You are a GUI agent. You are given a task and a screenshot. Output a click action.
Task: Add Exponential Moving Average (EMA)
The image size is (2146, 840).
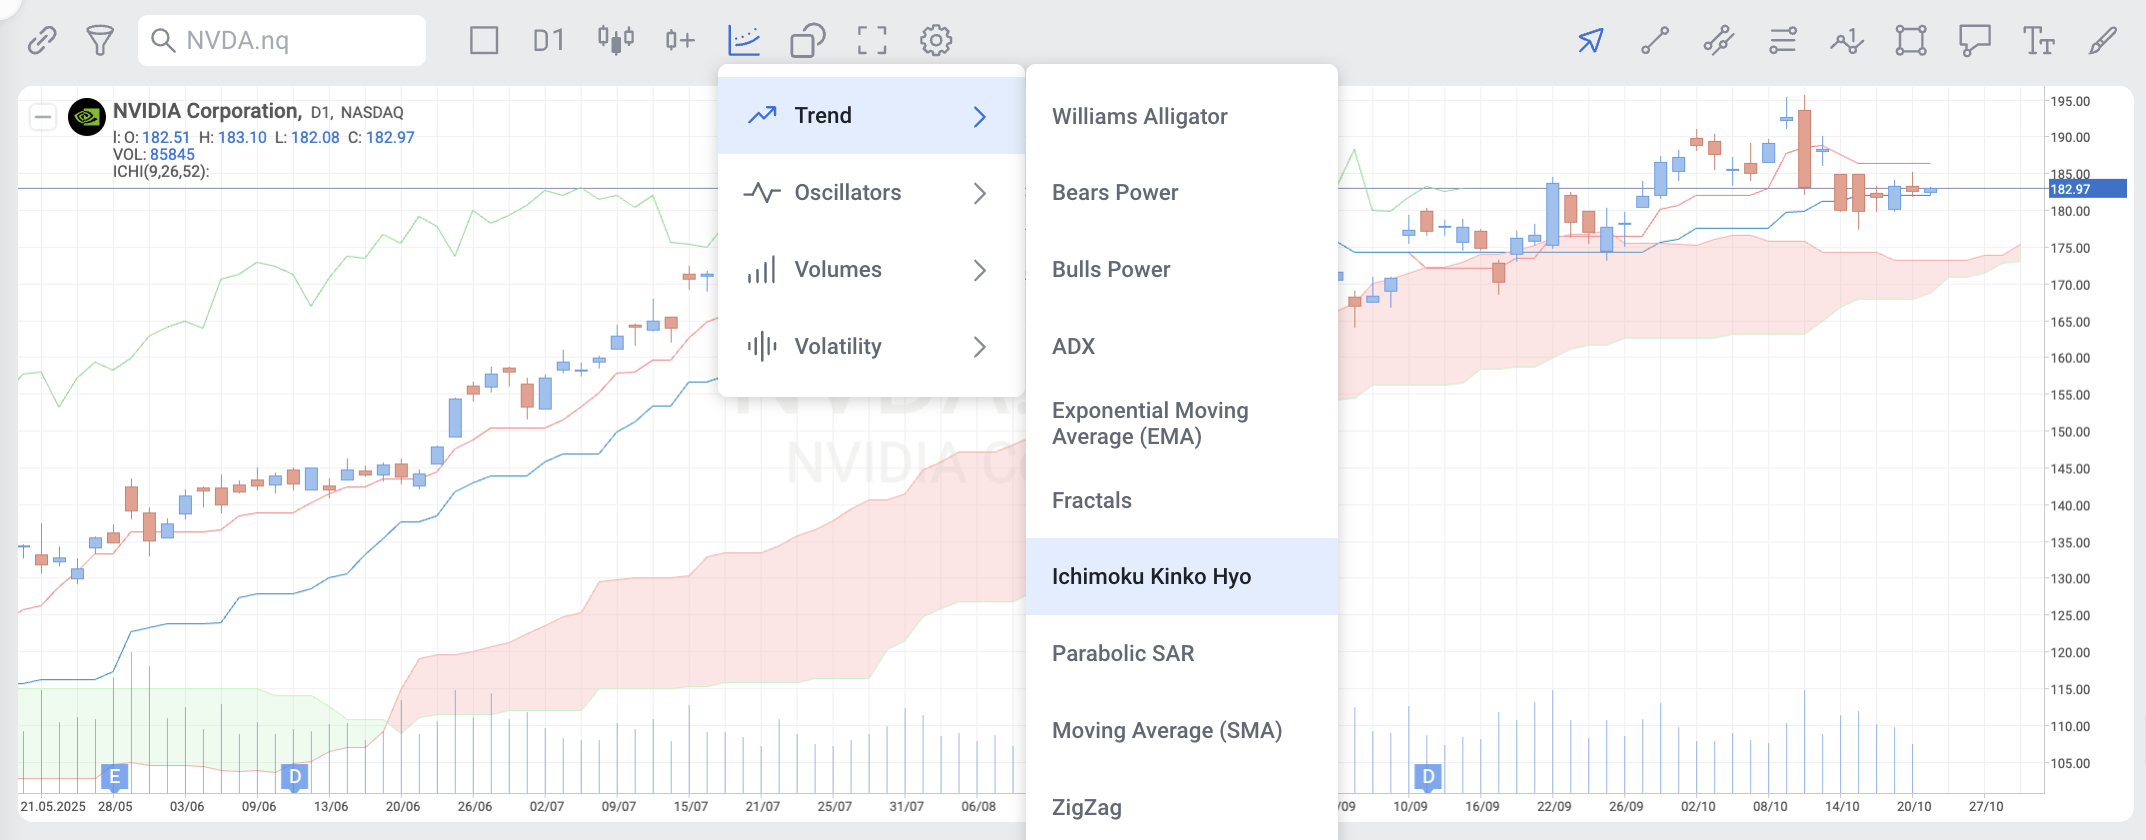(1182, 424)
